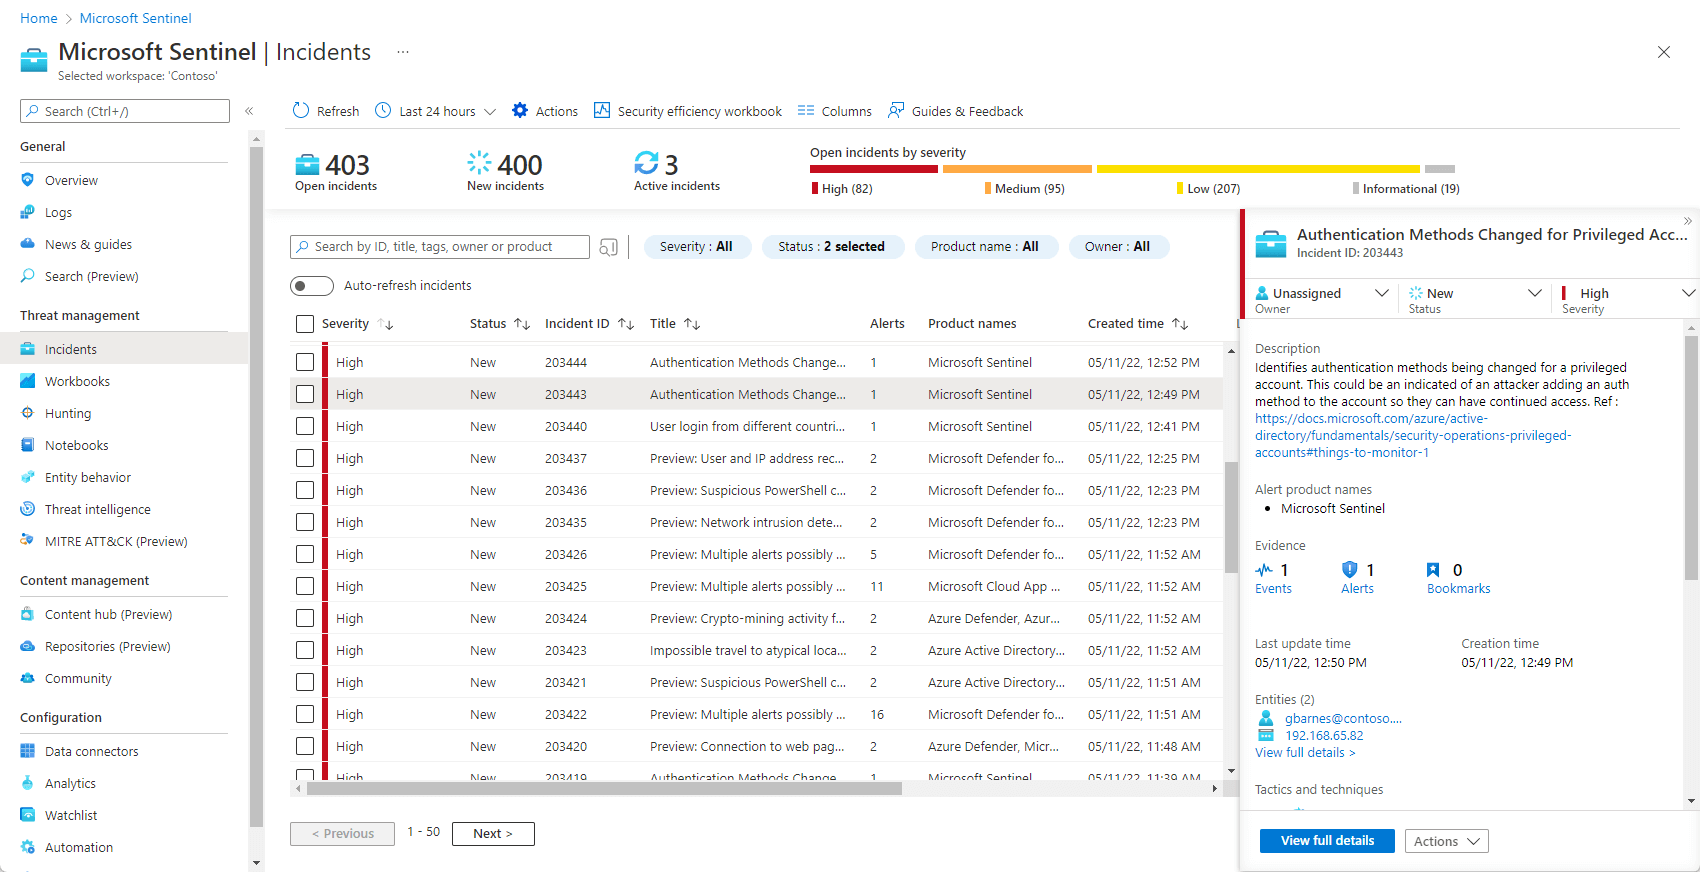1700x872 pixels.
Task: Toggle Auto-refresh incidents switch
Action: 312,286
